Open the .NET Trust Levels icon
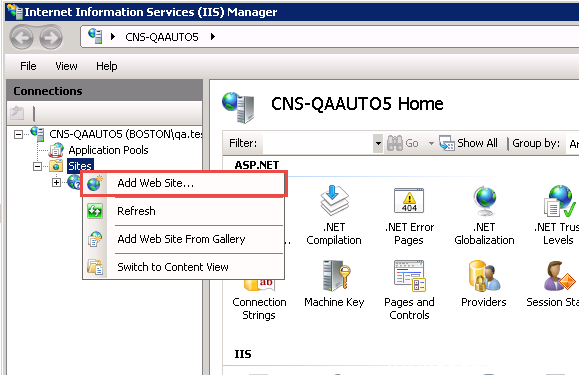579x375 pixels. (559, 201)
